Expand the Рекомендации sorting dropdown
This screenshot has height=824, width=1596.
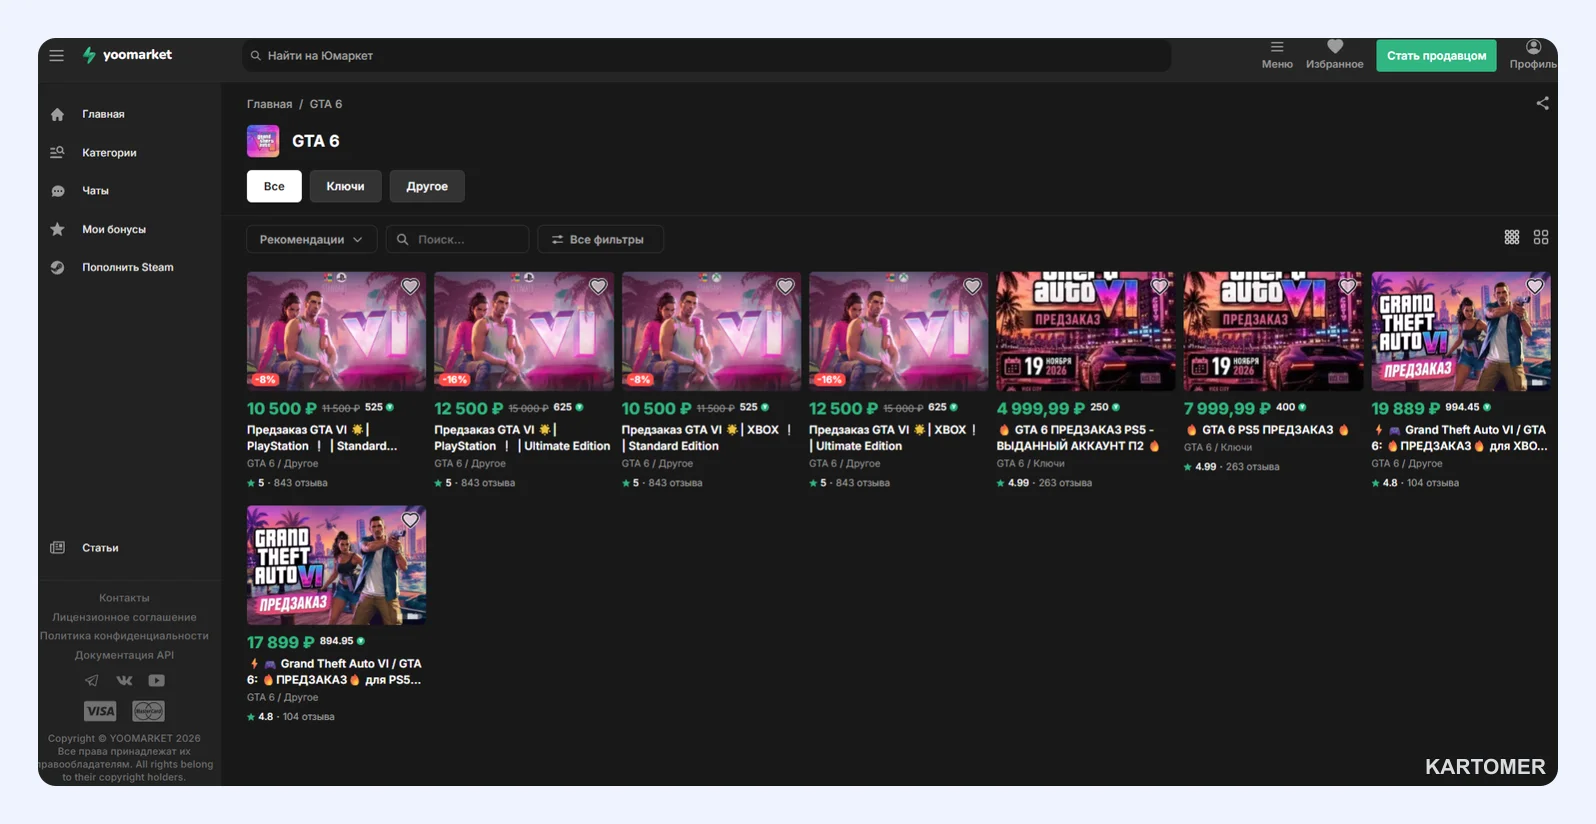click(x=311, y=239)
